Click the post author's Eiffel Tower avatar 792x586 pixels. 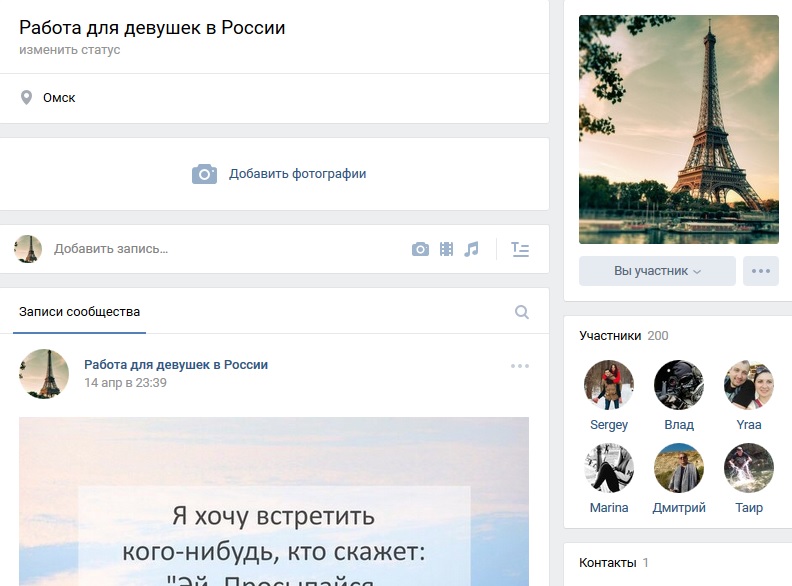click(44, 374)
